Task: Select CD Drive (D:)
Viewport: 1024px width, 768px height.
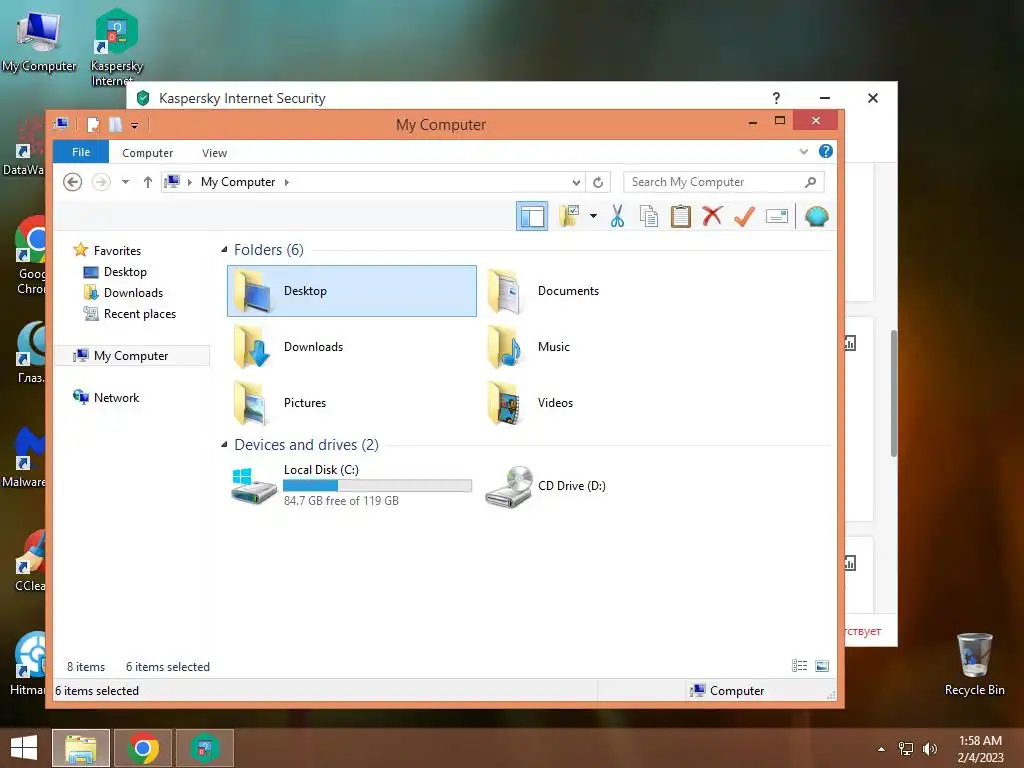Action: click(546, 485)
